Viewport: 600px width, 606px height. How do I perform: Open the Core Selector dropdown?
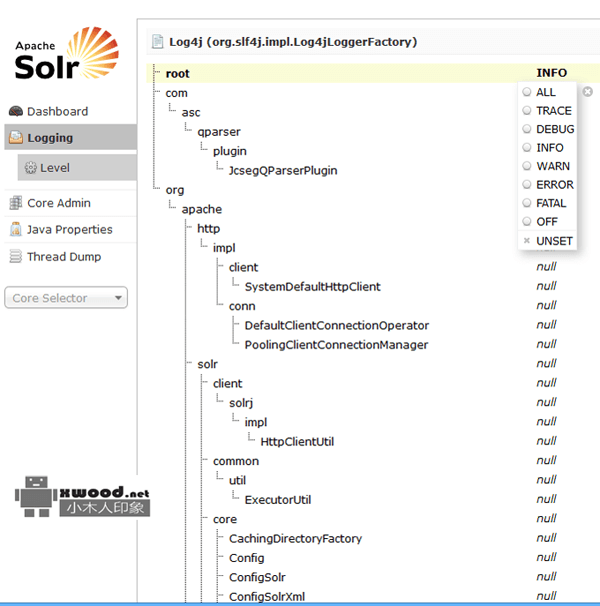(x=66, y=298)
